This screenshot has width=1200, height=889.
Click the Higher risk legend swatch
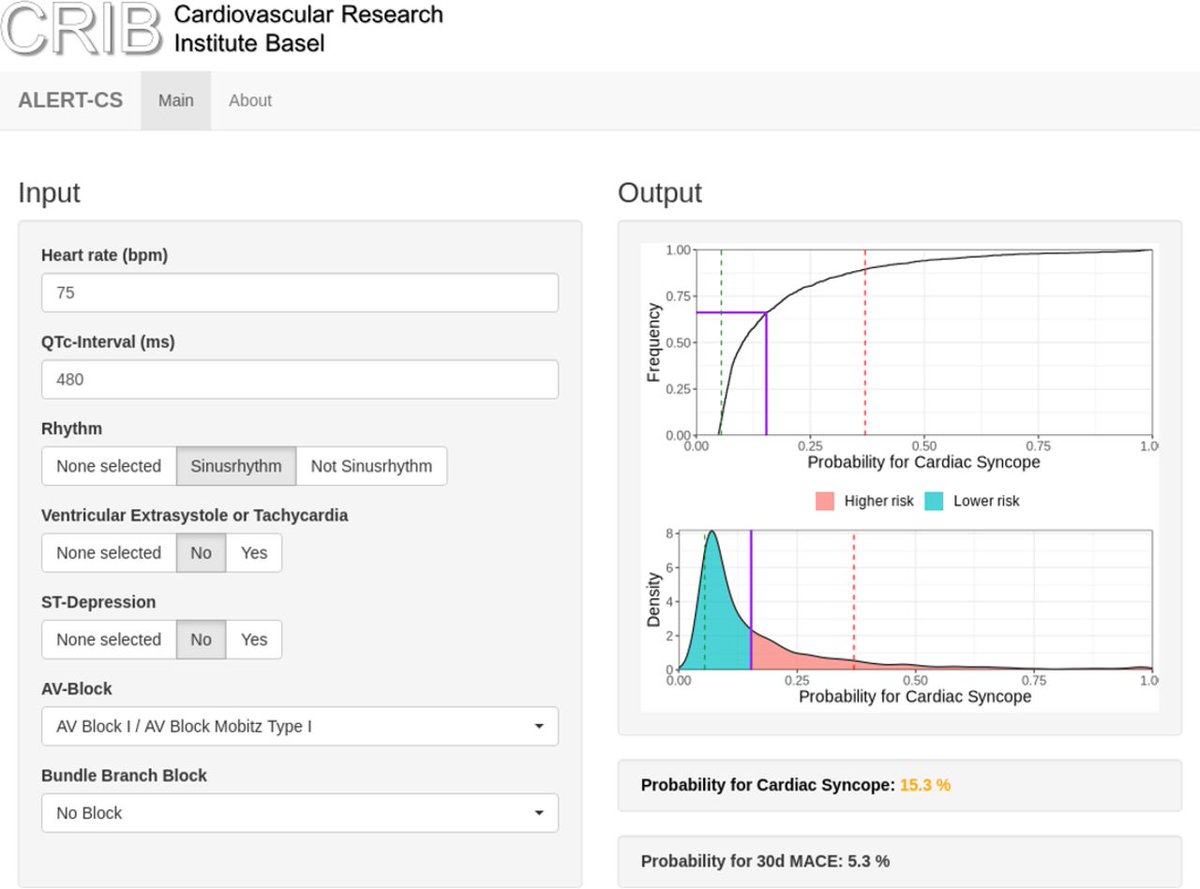point(826,501)
